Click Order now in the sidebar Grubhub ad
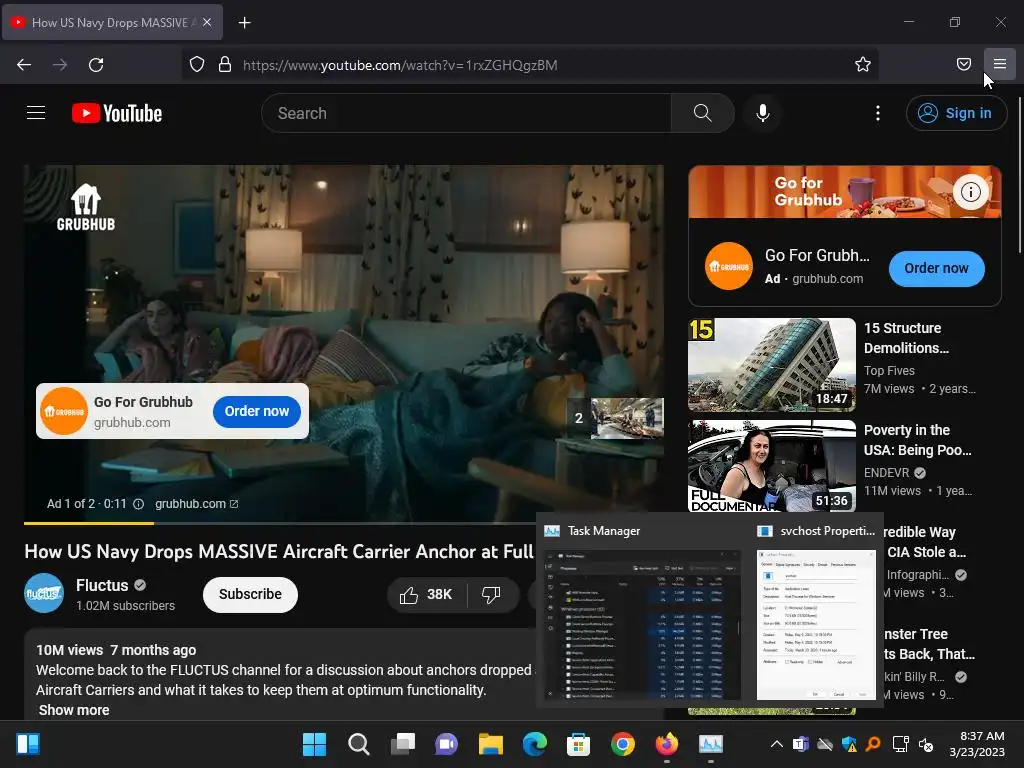Viewport: 1024px width, 768px height. point(936,268)
